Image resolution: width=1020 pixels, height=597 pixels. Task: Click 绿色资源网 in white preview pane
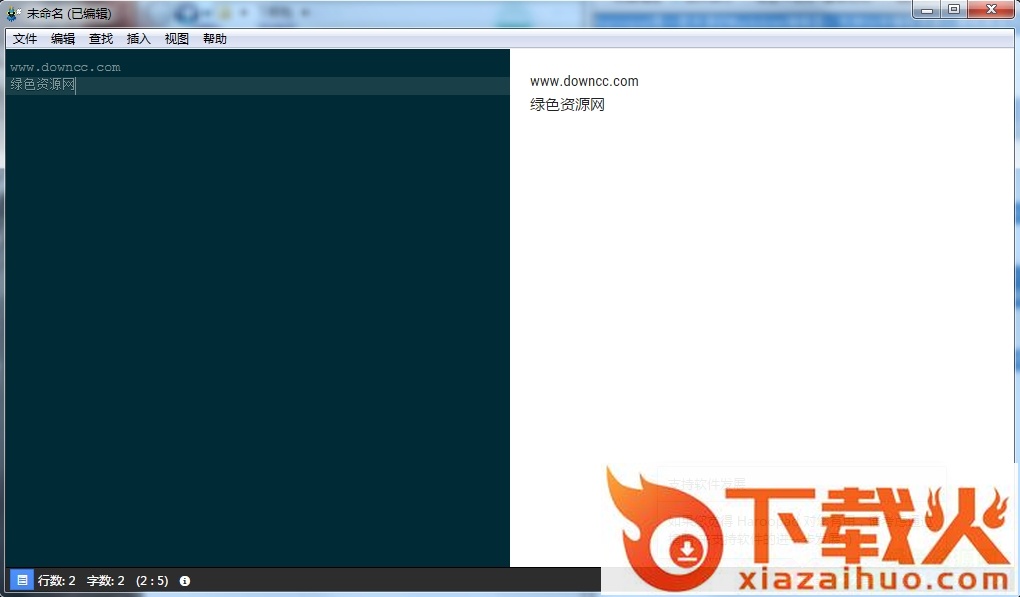pos(567,105)
